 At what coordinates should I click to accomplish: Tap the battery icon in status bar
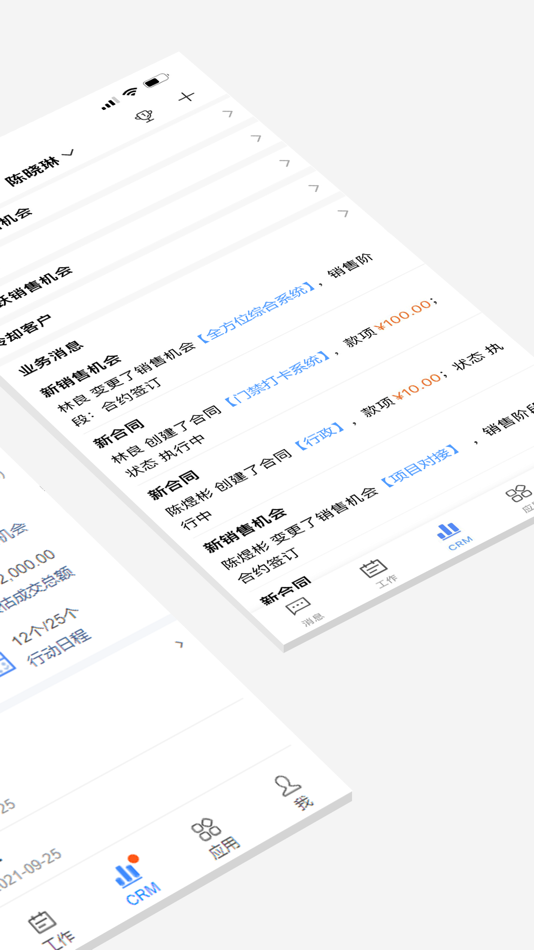tap(156, 81)
